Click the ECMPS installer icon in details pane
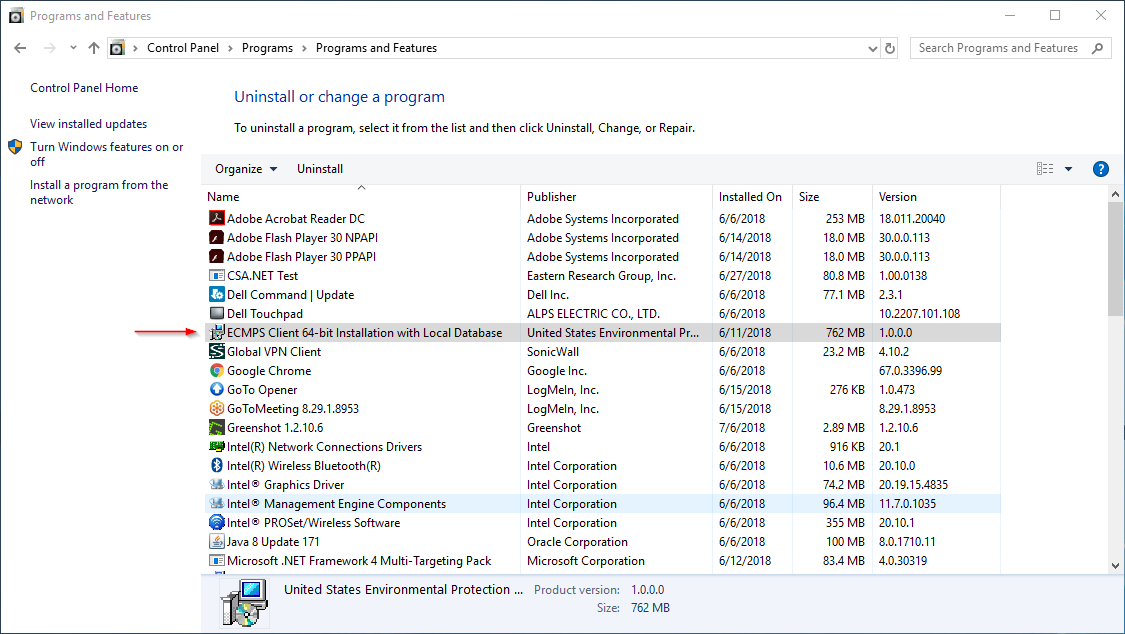The width and height of the screenshot is (1125, 634). 245,602
